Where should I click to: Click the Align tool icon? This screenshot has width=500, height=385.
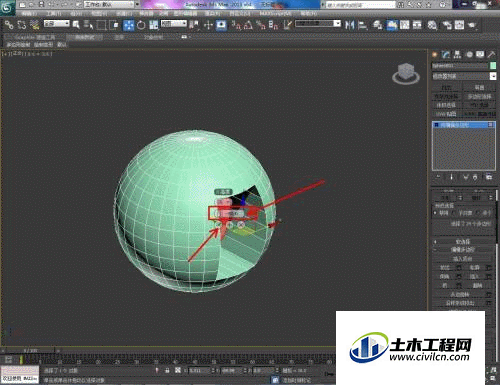(x=362, y=25)
